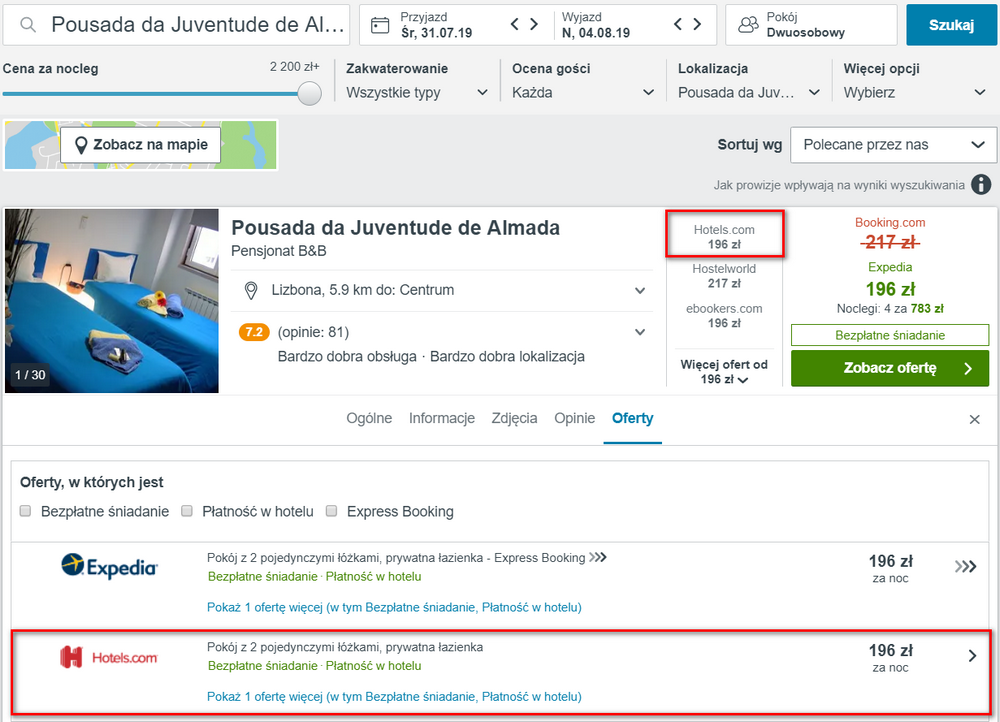Click the Zobacz ofertę green button

[x=890, y=368]
